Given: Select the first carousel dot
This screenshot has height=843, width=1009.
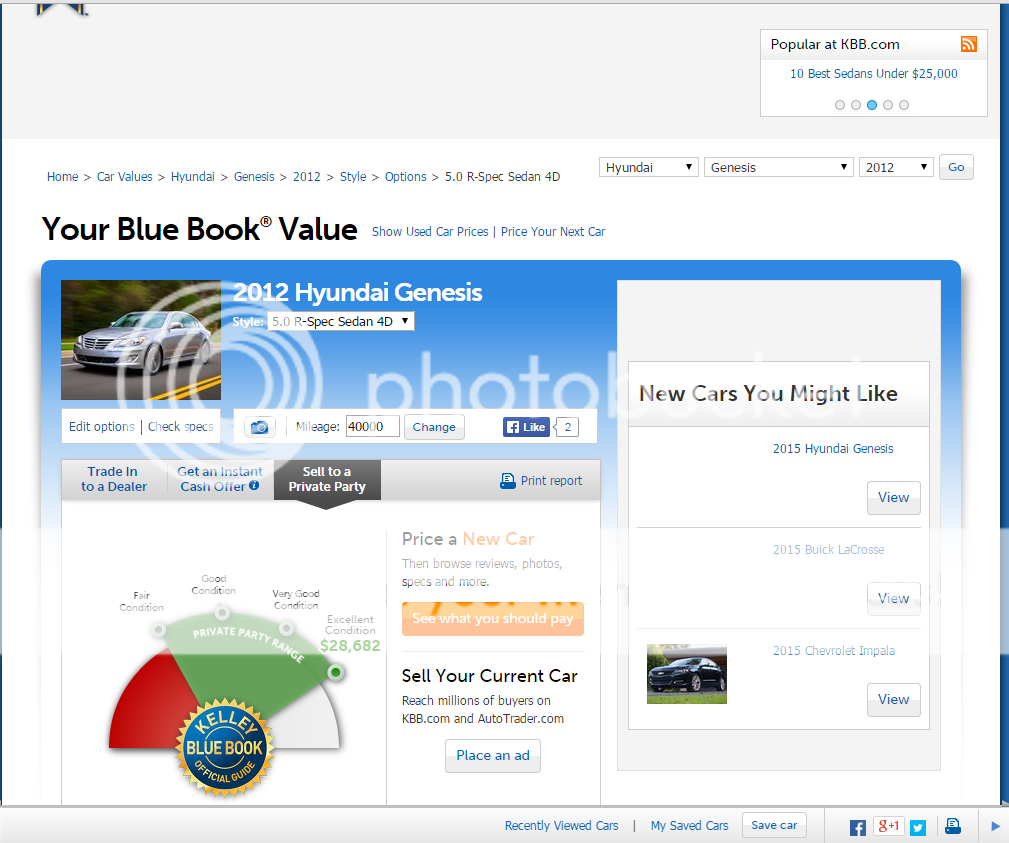Looking at the screenshot, I should pyautogui.click(x=840, y=105).
